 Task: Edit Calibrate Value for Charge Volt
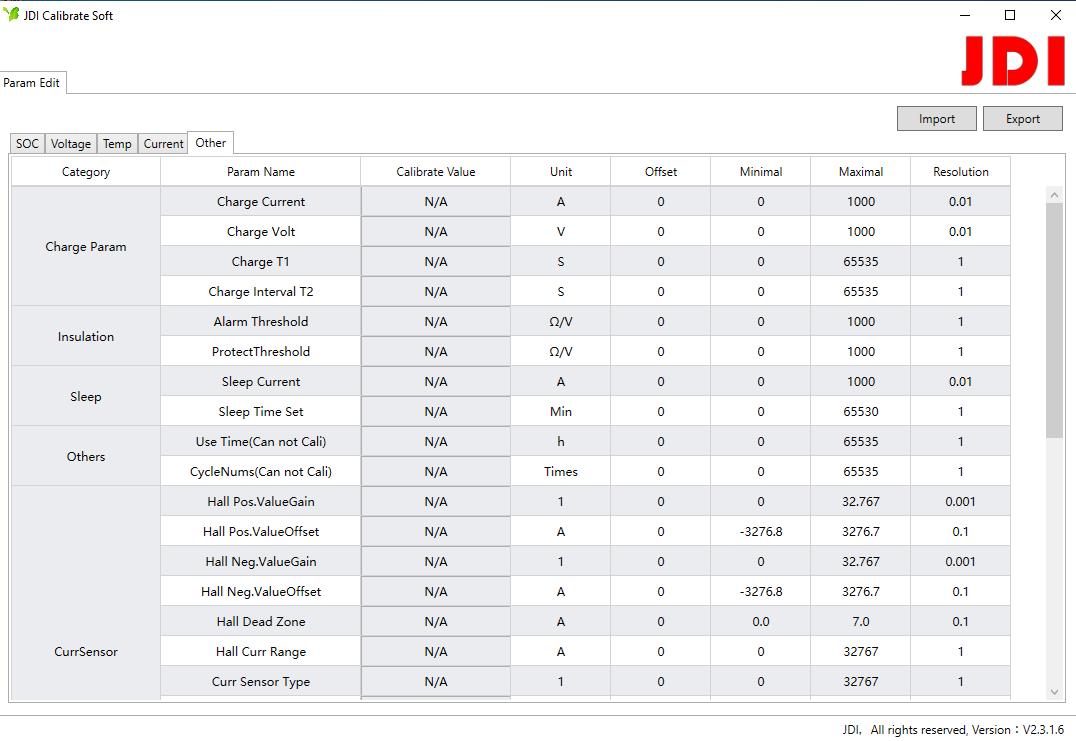(435, 232)
